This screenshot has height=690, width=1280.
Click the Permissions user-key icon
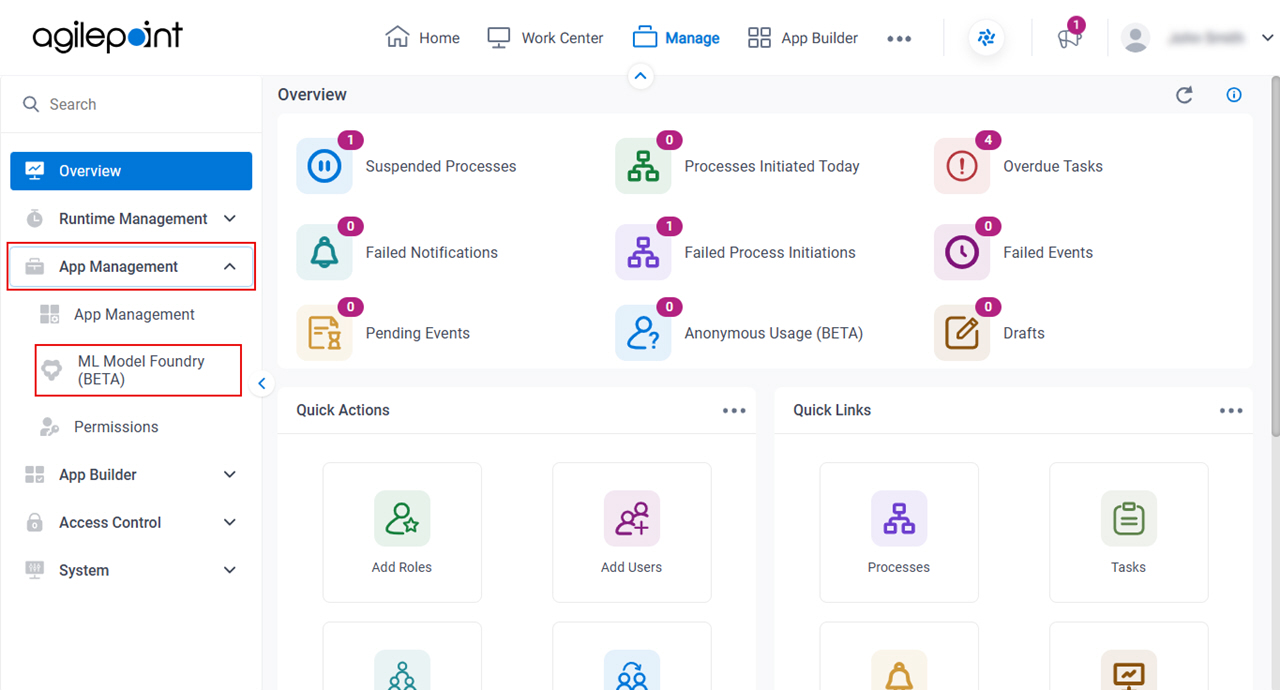(49, 427)
